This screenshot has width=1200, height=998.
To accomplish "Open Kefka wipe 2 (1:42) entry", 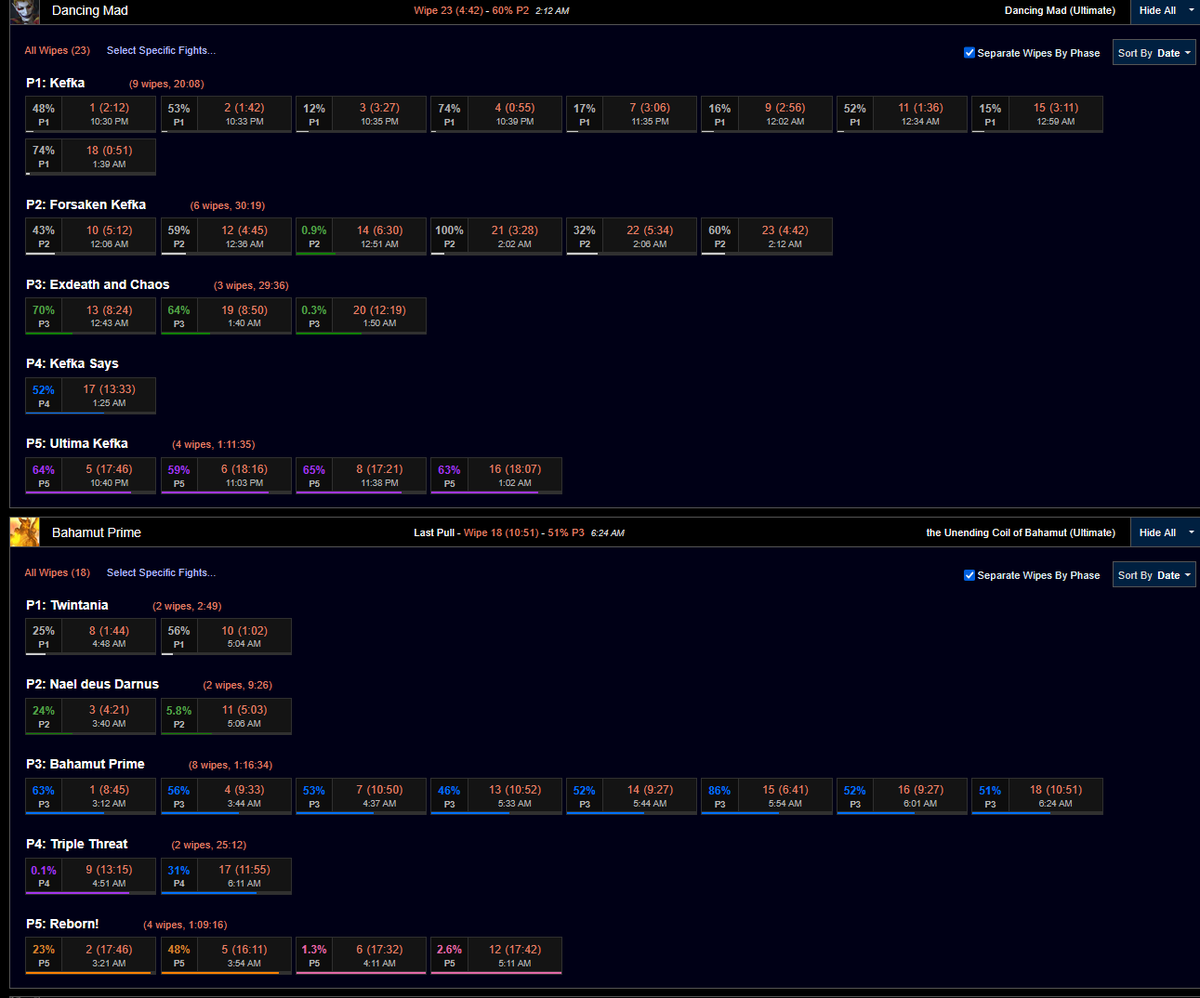I will (x=227, y=114).
